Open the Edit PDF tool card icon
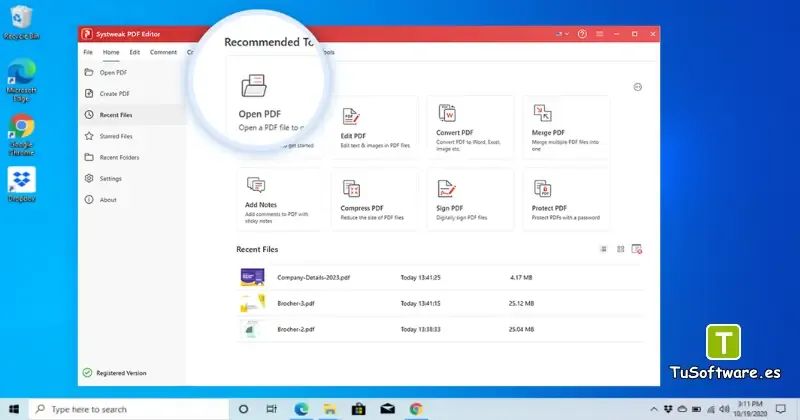 (x=351, y=117)
